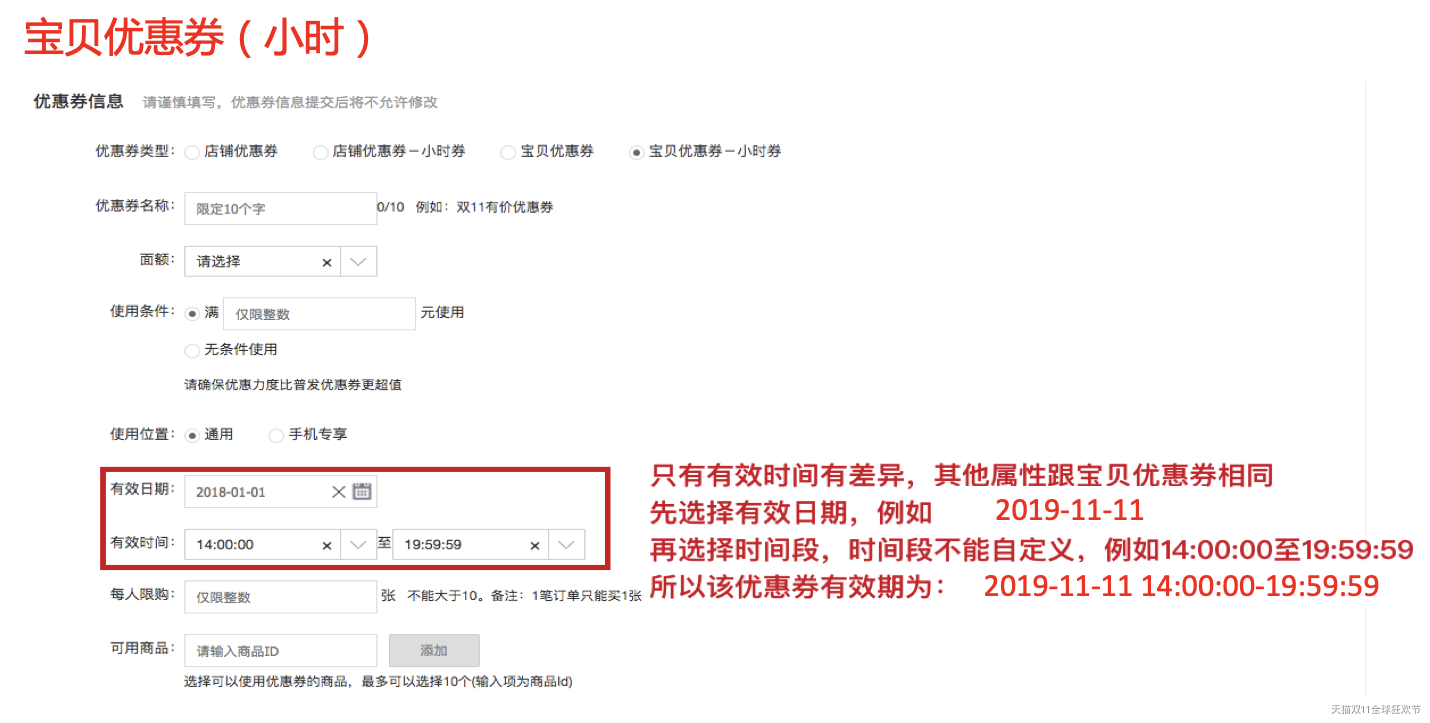Click the 添加 button
The width and height of the screenshot is (1430, 723).
pyautogui.click(x=434, y=651)
